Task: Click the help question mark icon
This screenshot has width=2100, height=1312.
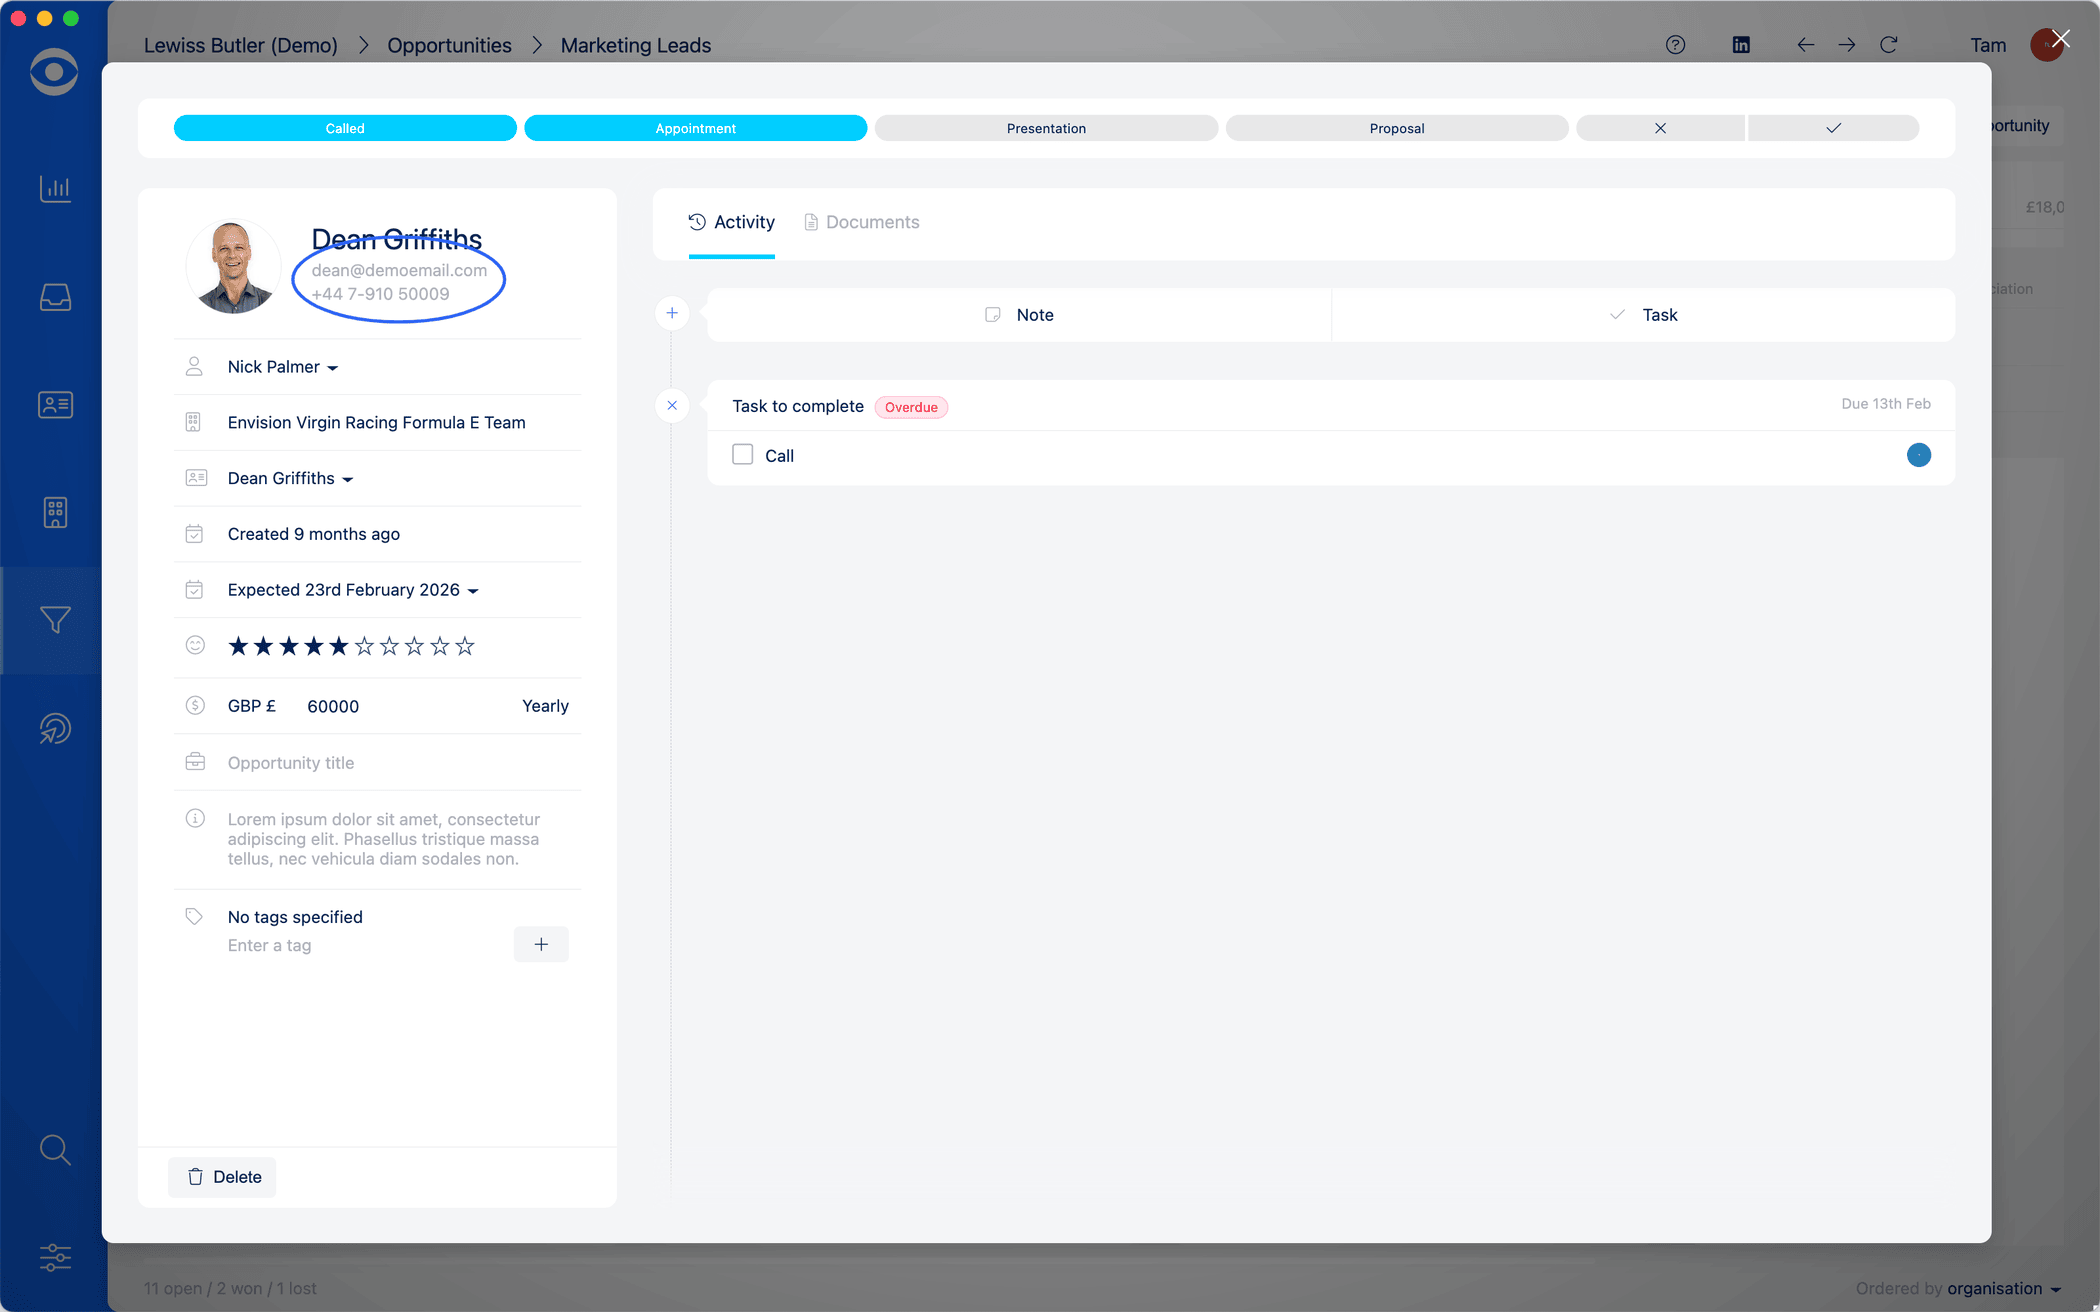Action: click(1675, 45)
